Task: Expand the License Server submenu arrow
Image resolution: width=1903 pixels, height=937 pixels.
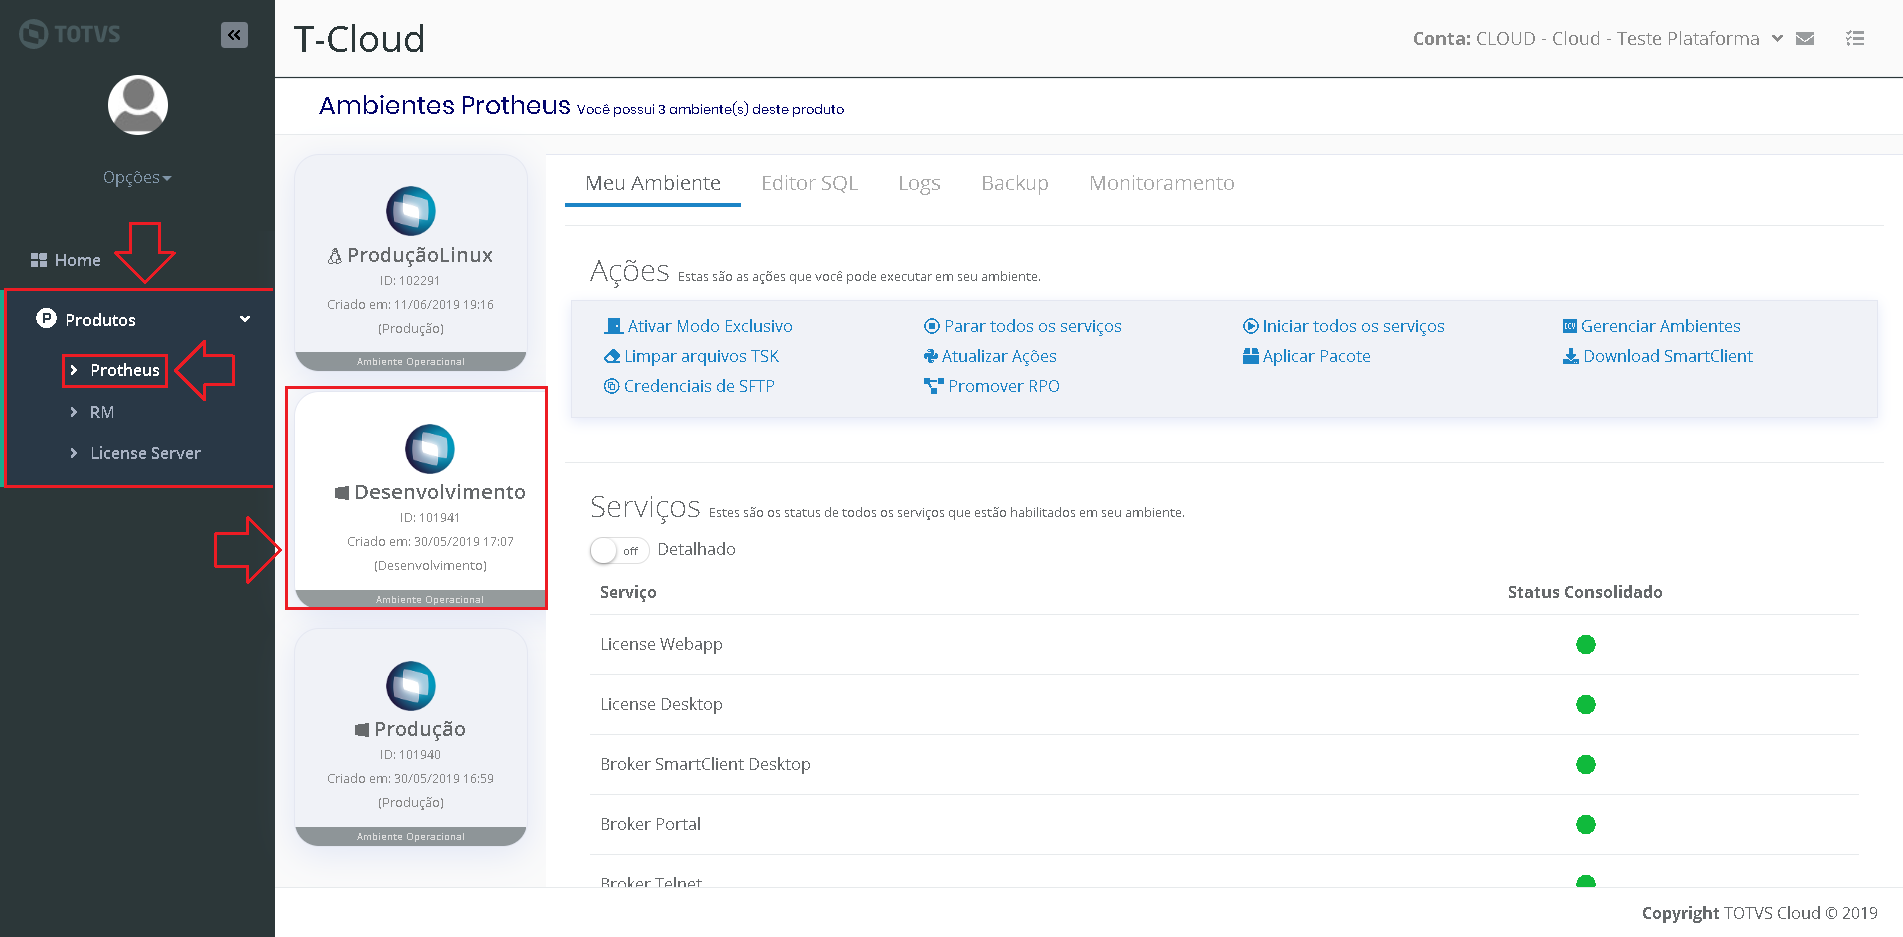Action: (74, 453)
